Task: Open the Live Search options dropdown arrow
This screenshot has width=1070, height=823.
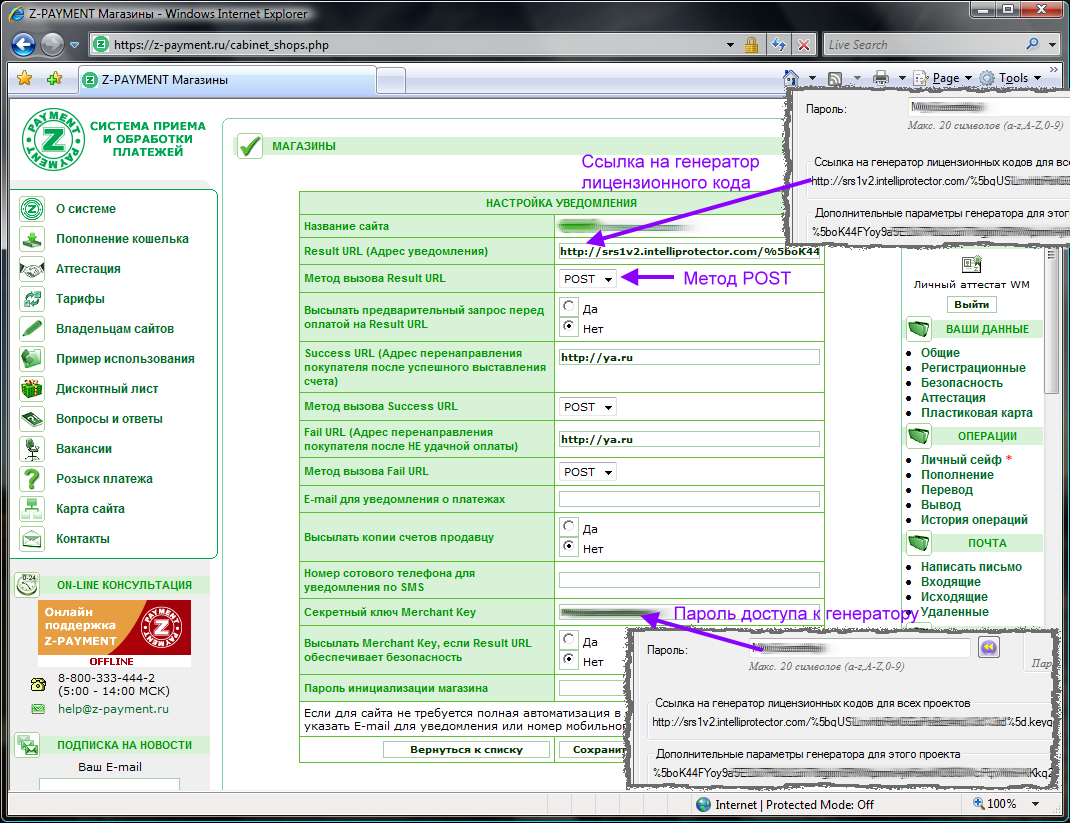Action: coord(1052,45)
